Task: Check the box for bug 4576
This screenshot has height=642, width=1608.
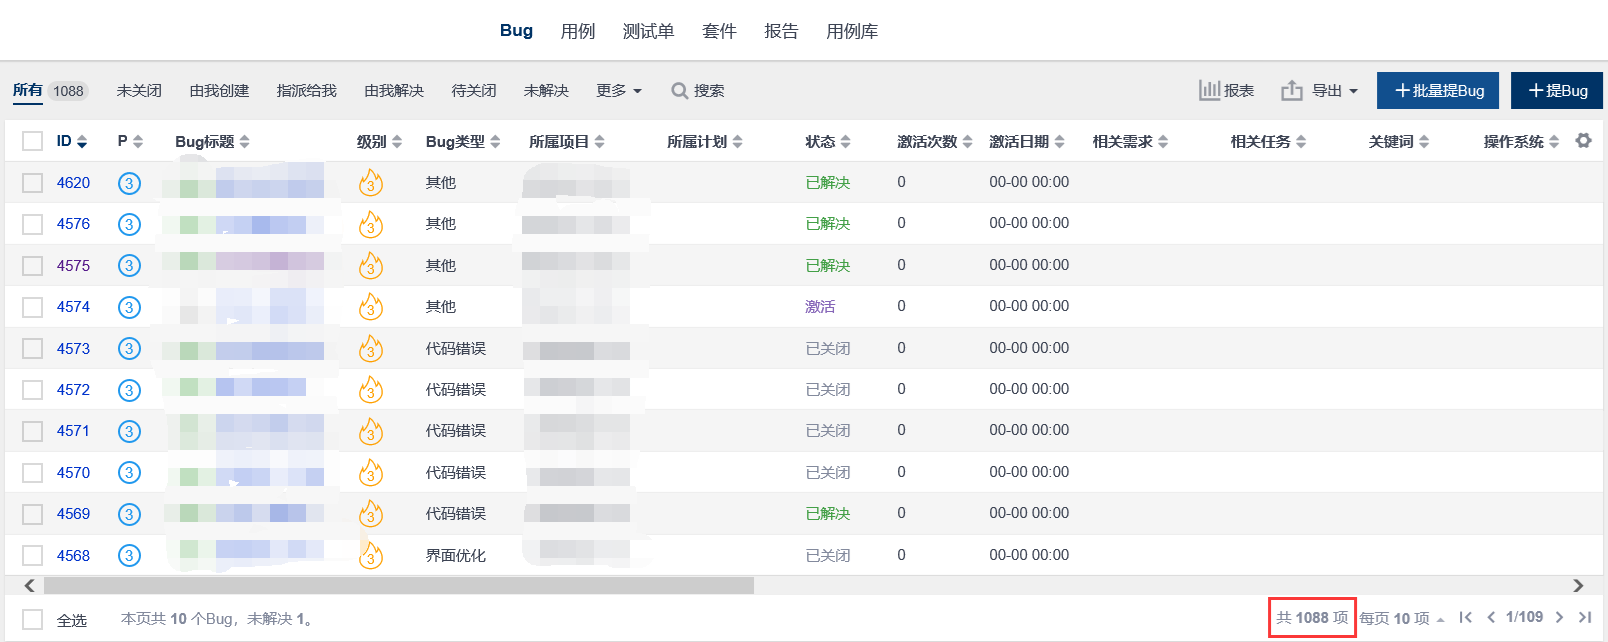Action: tap(33, 224)
